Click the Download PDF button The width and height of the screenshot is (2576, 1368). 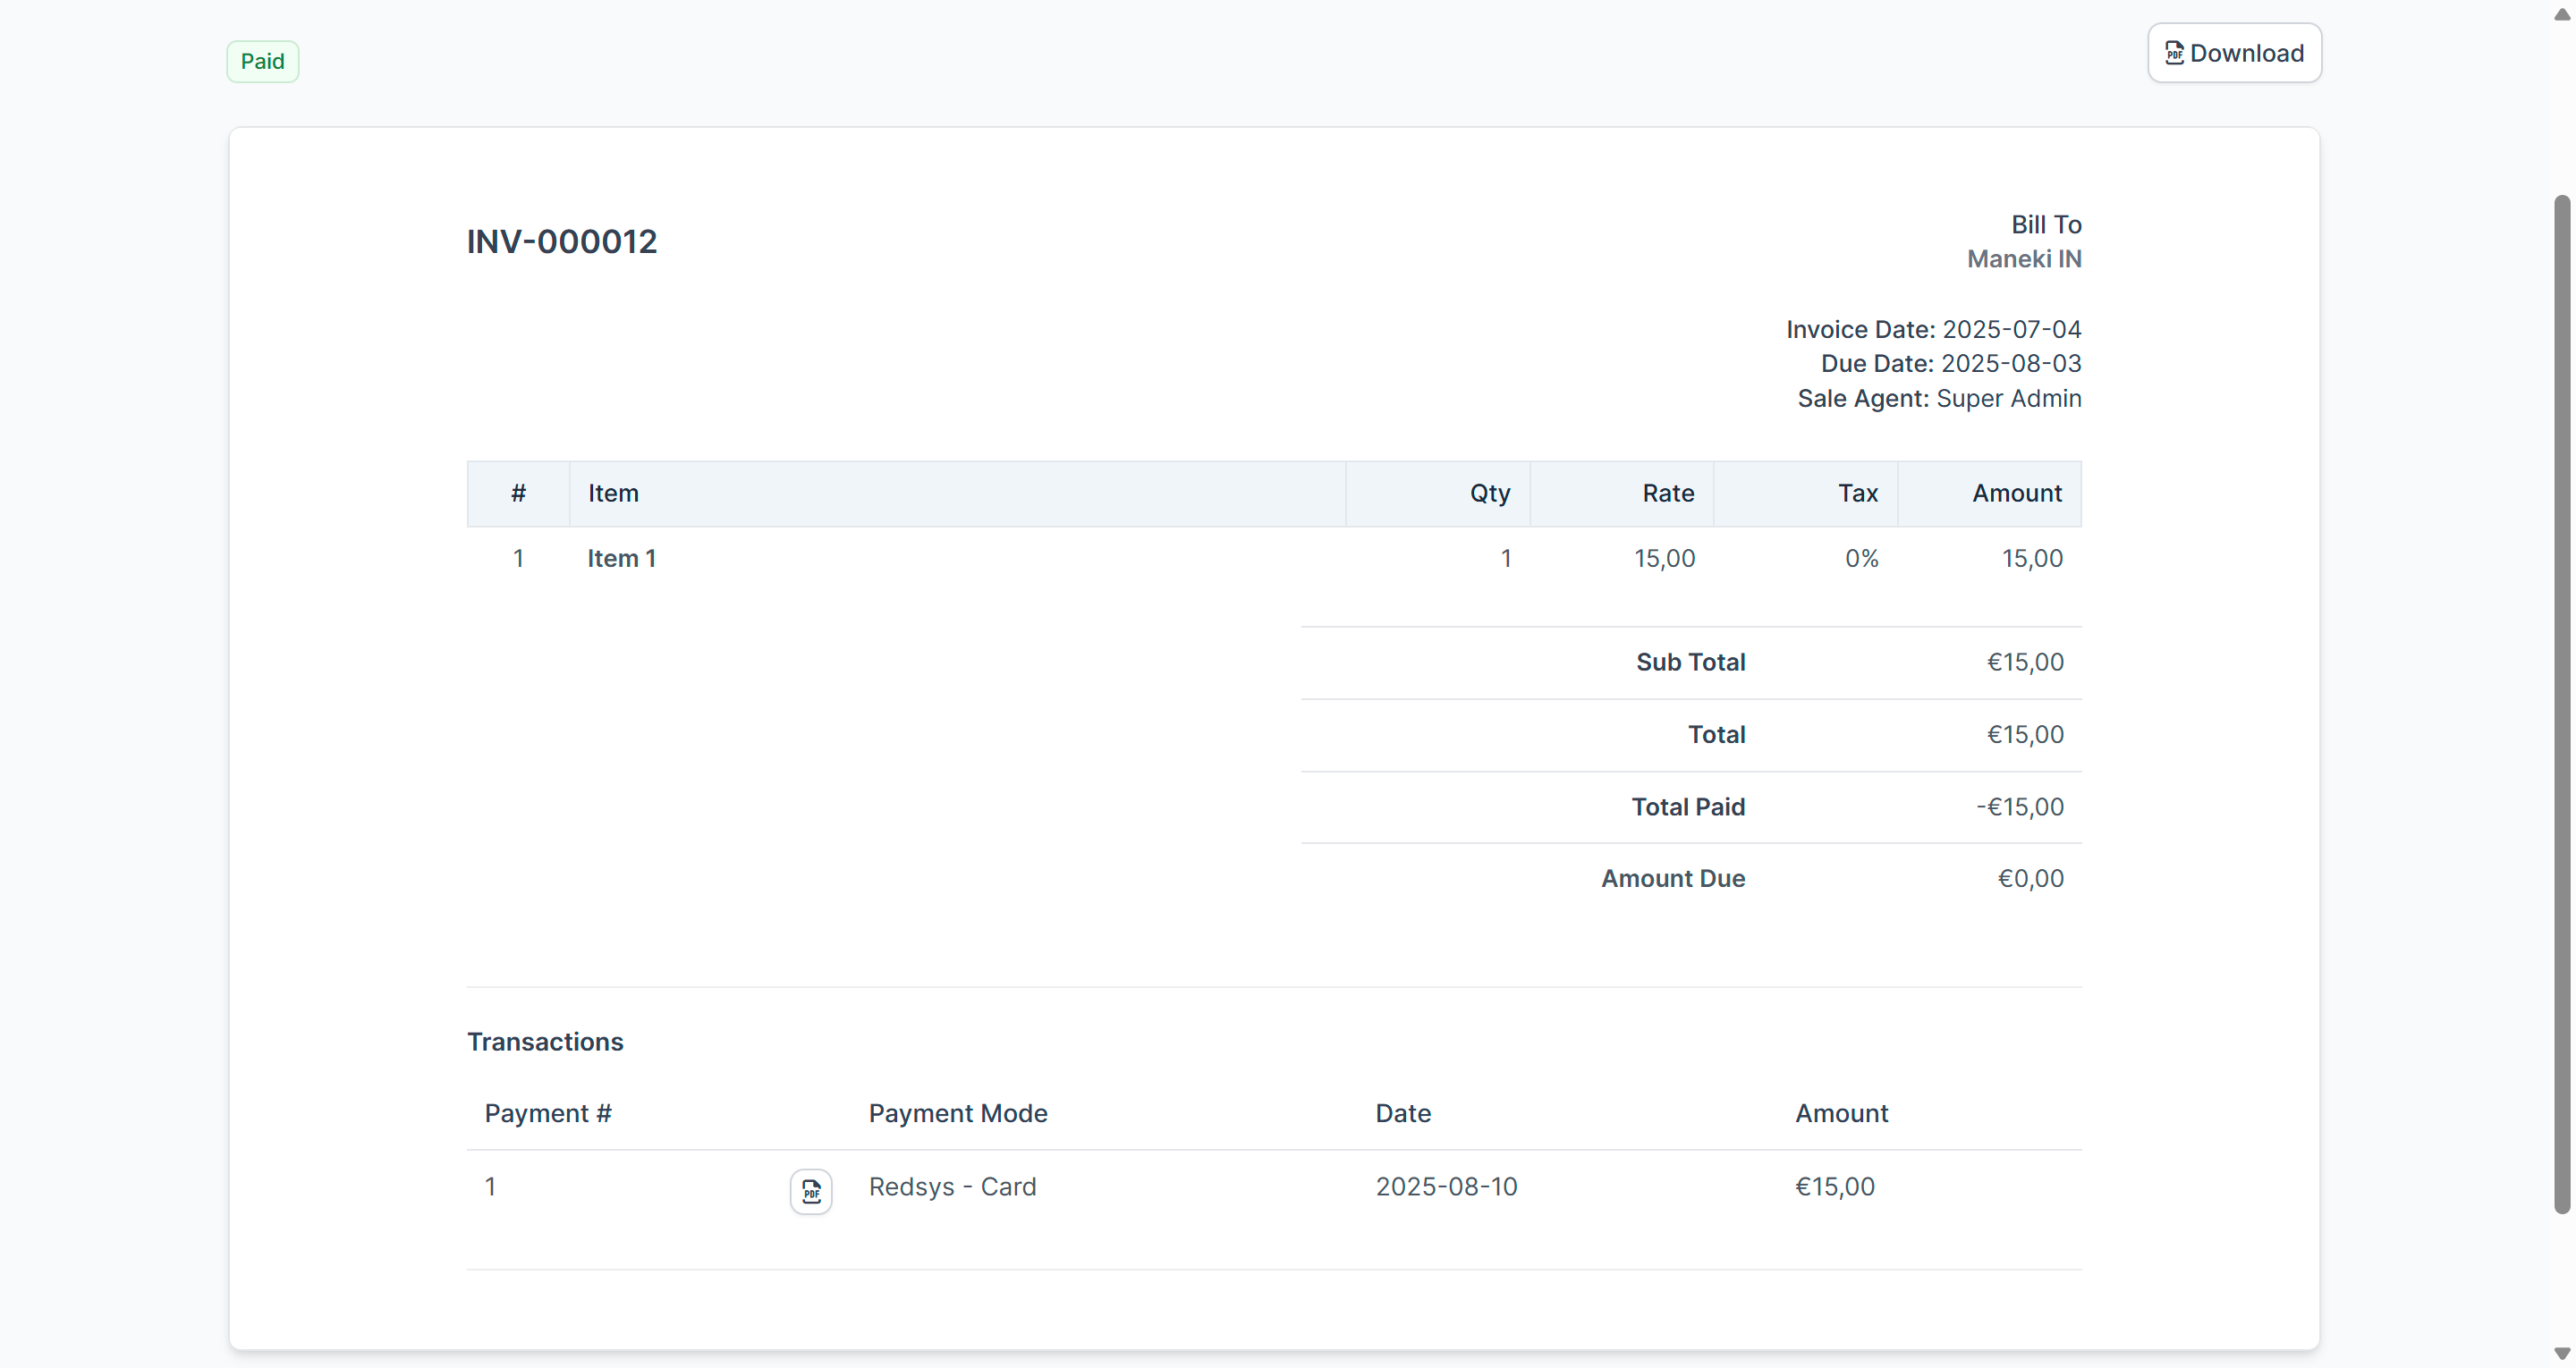2234,53
